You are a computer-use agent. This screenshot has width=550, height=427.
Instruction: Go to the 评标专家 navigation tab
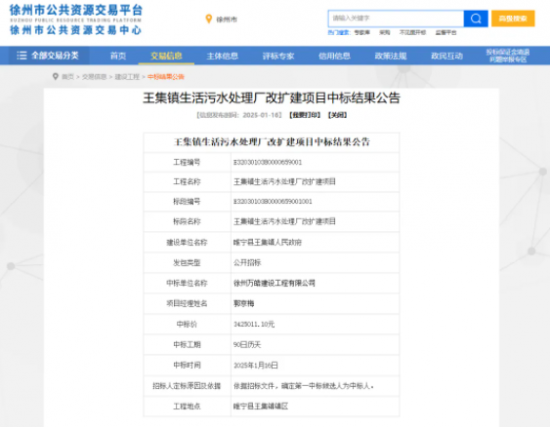coord(278,56)
